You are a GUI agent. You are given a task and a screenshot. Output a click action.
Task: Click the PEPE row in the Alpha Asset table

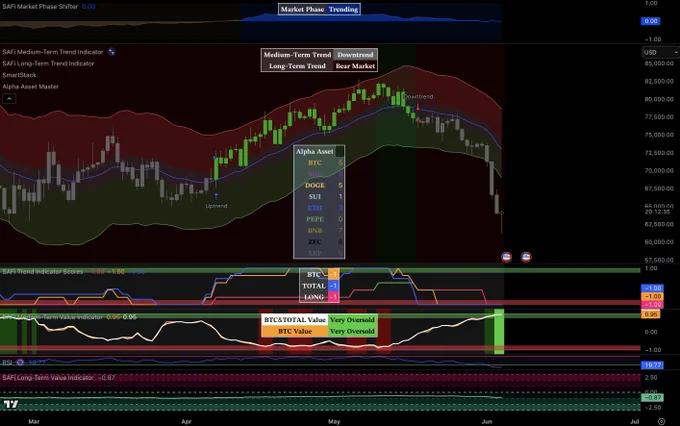[319, 219]
